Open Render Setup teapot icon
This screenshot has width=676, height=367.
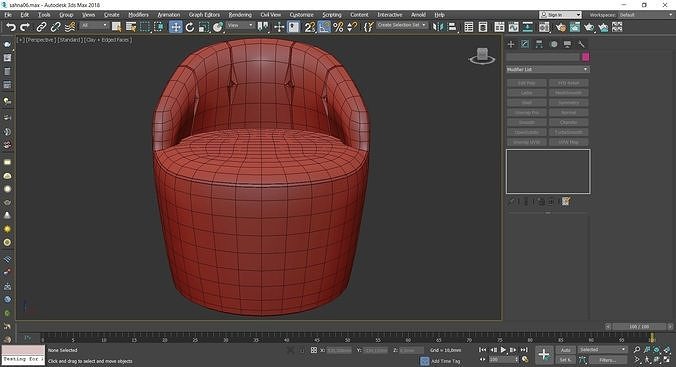[560, 27]
